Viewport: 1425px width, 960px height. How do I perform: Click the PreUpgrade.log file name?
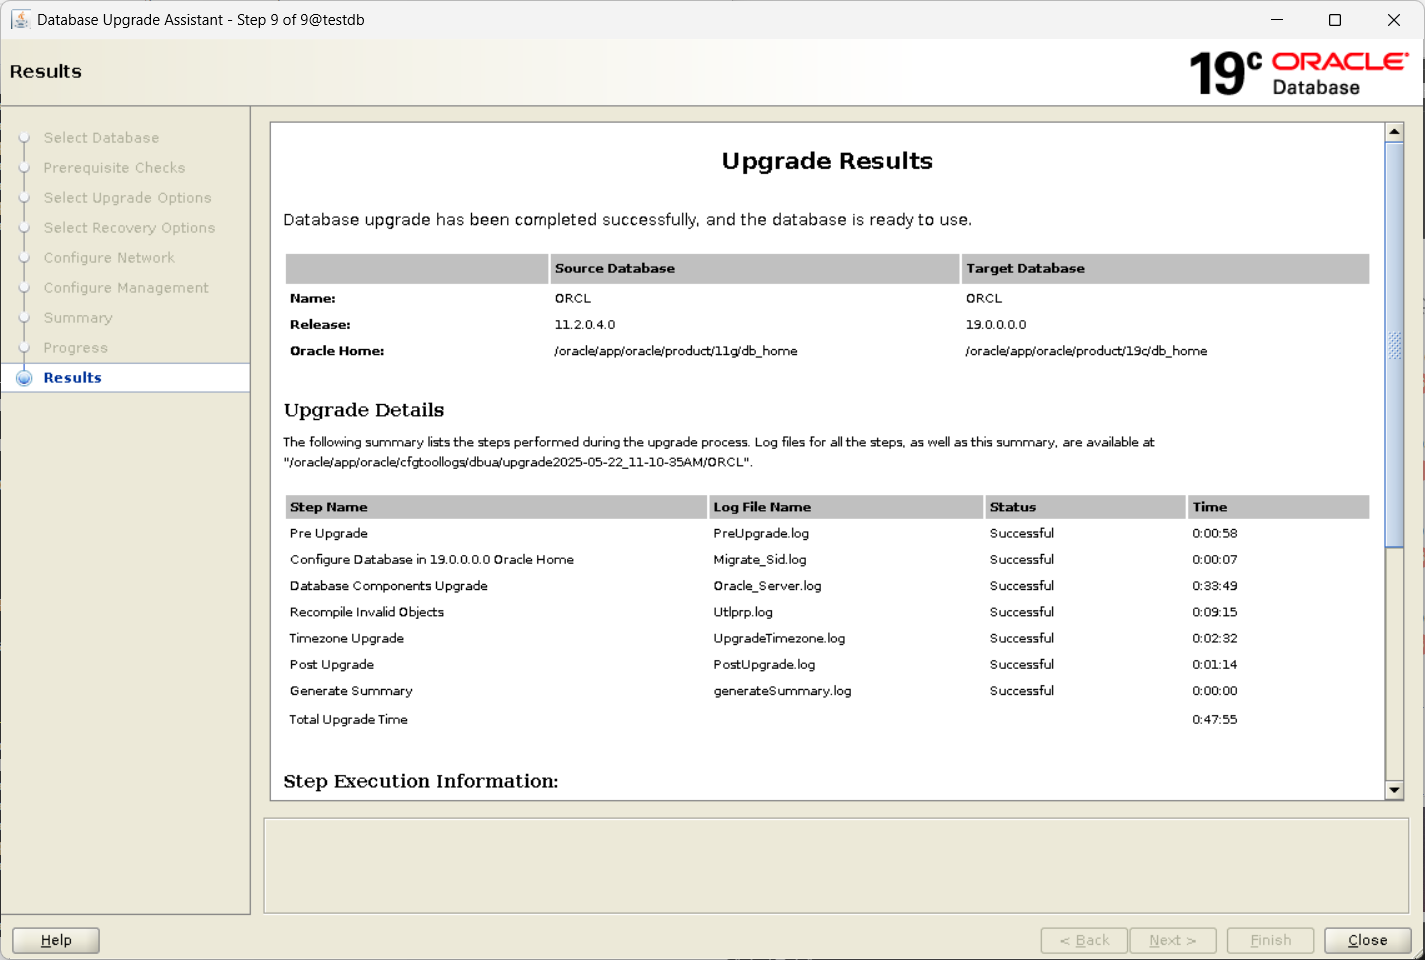coord(761,533)
